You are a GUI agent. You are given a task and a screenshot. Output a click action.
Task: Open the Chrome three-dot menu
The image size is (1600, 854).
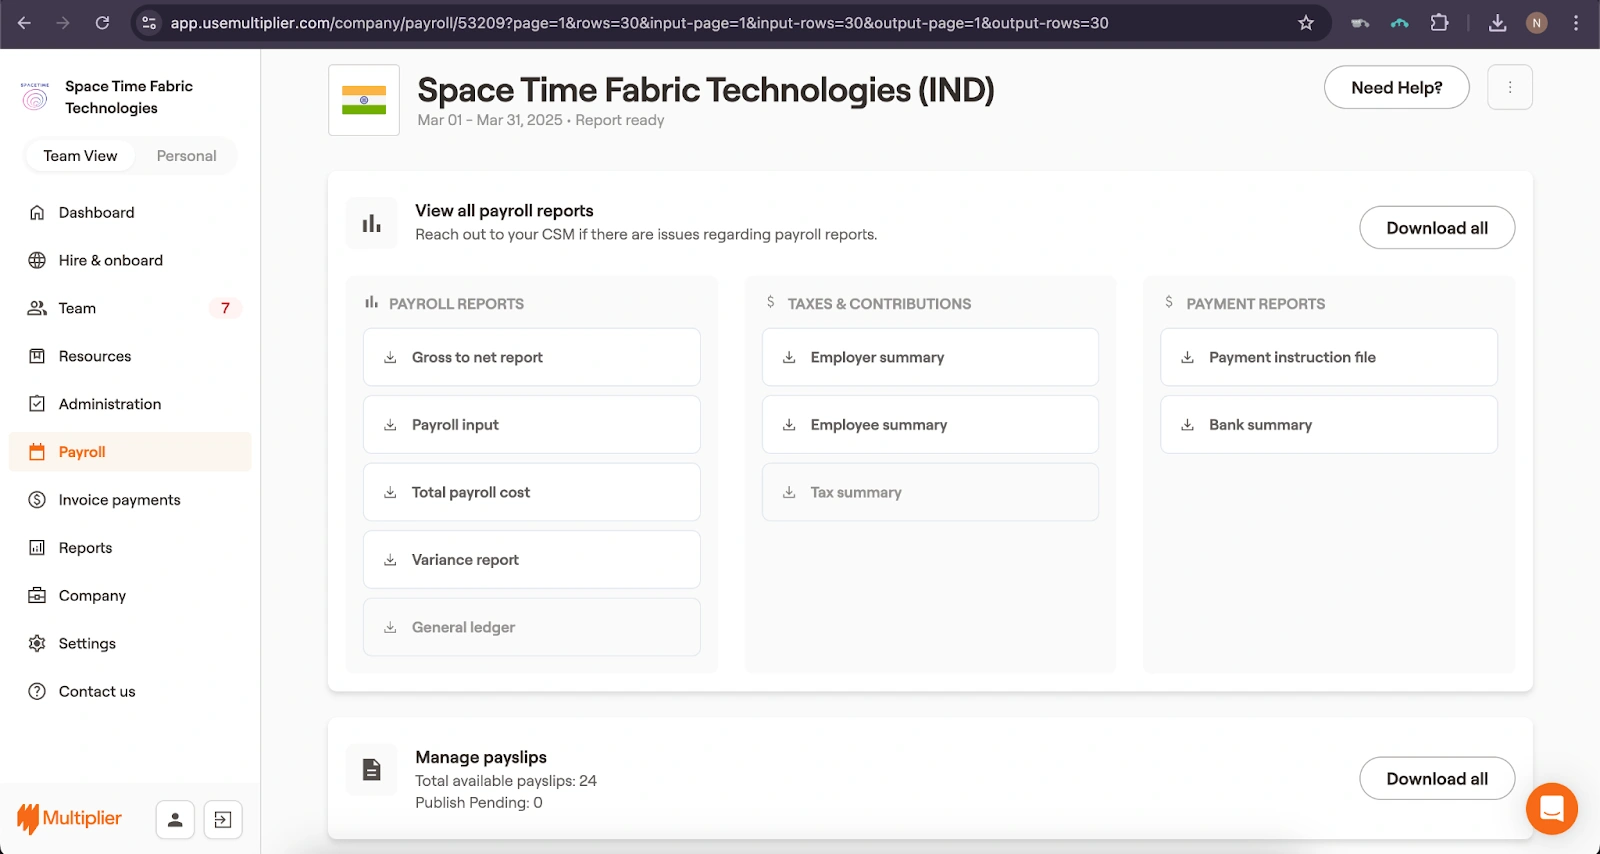(x=1576, y=23)
